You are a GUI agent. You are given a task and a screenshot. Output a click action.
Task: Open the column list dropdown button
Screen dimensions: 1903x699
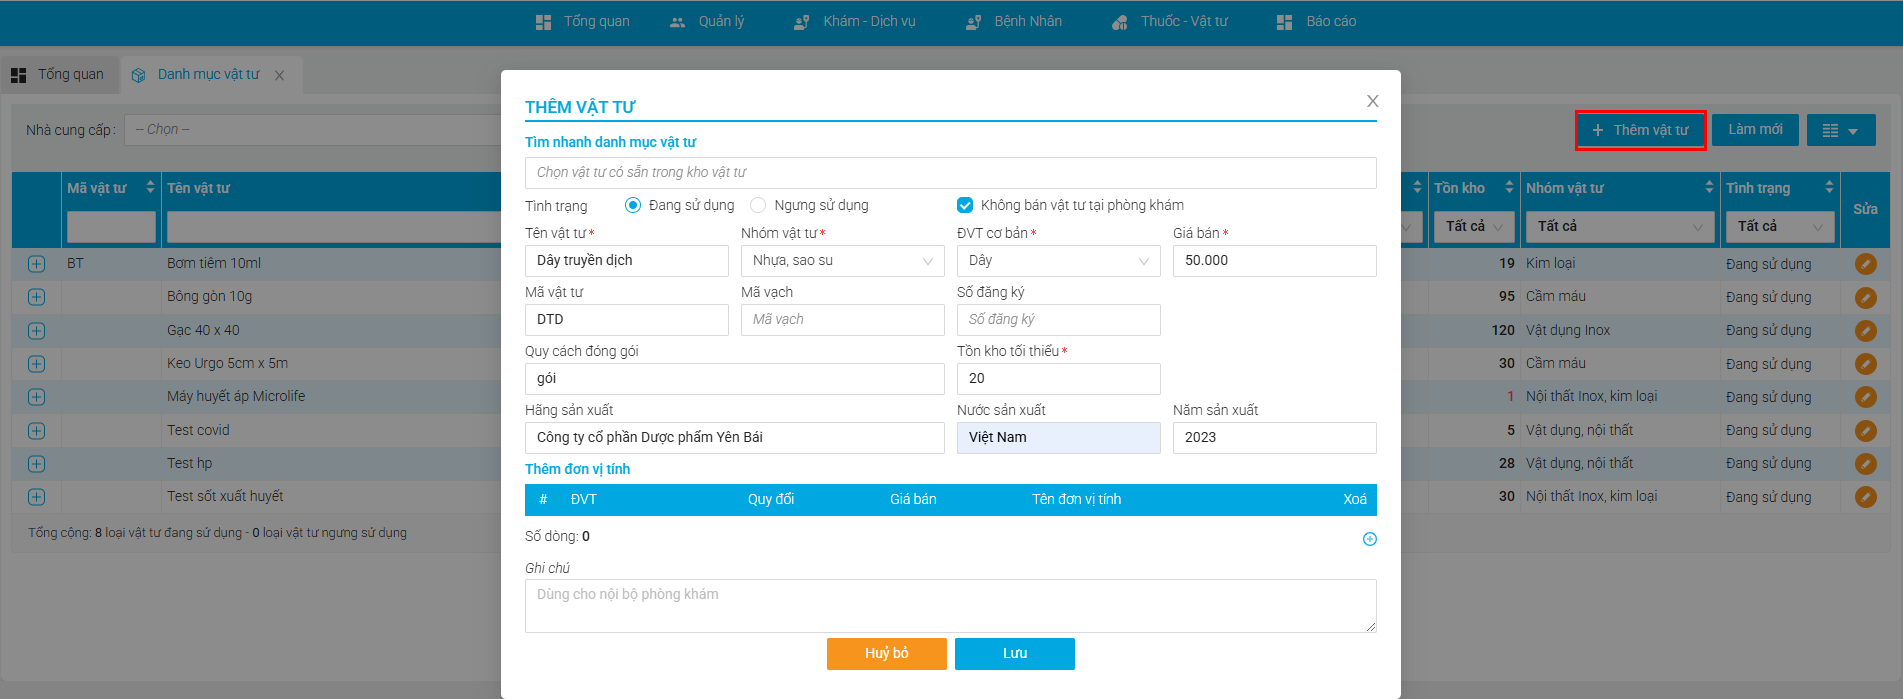(x=1841, y=130)
